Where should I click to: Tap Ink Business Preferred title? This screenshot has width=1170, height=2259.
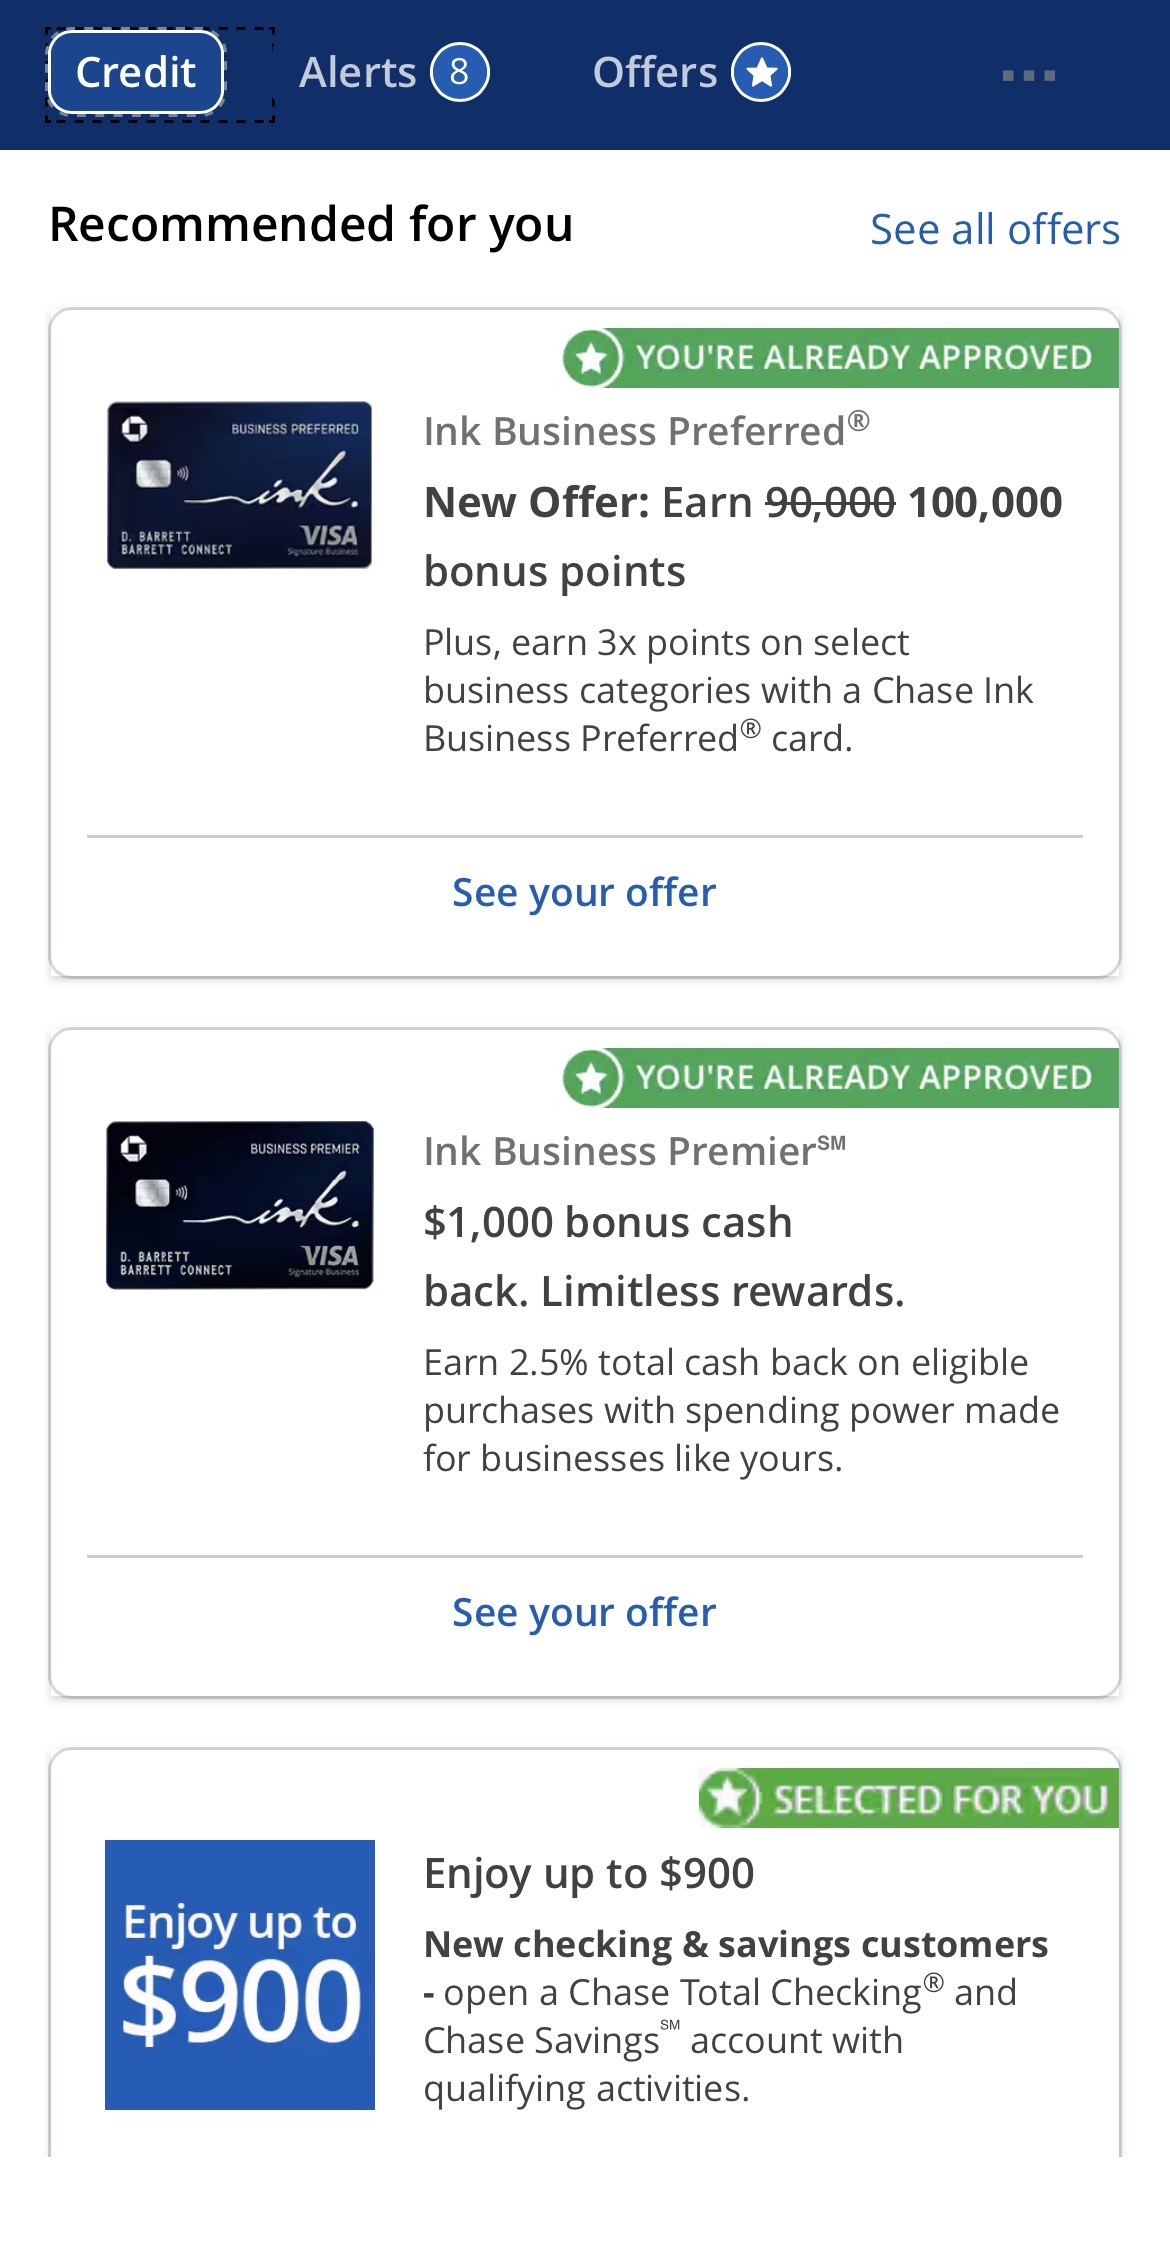646,431
